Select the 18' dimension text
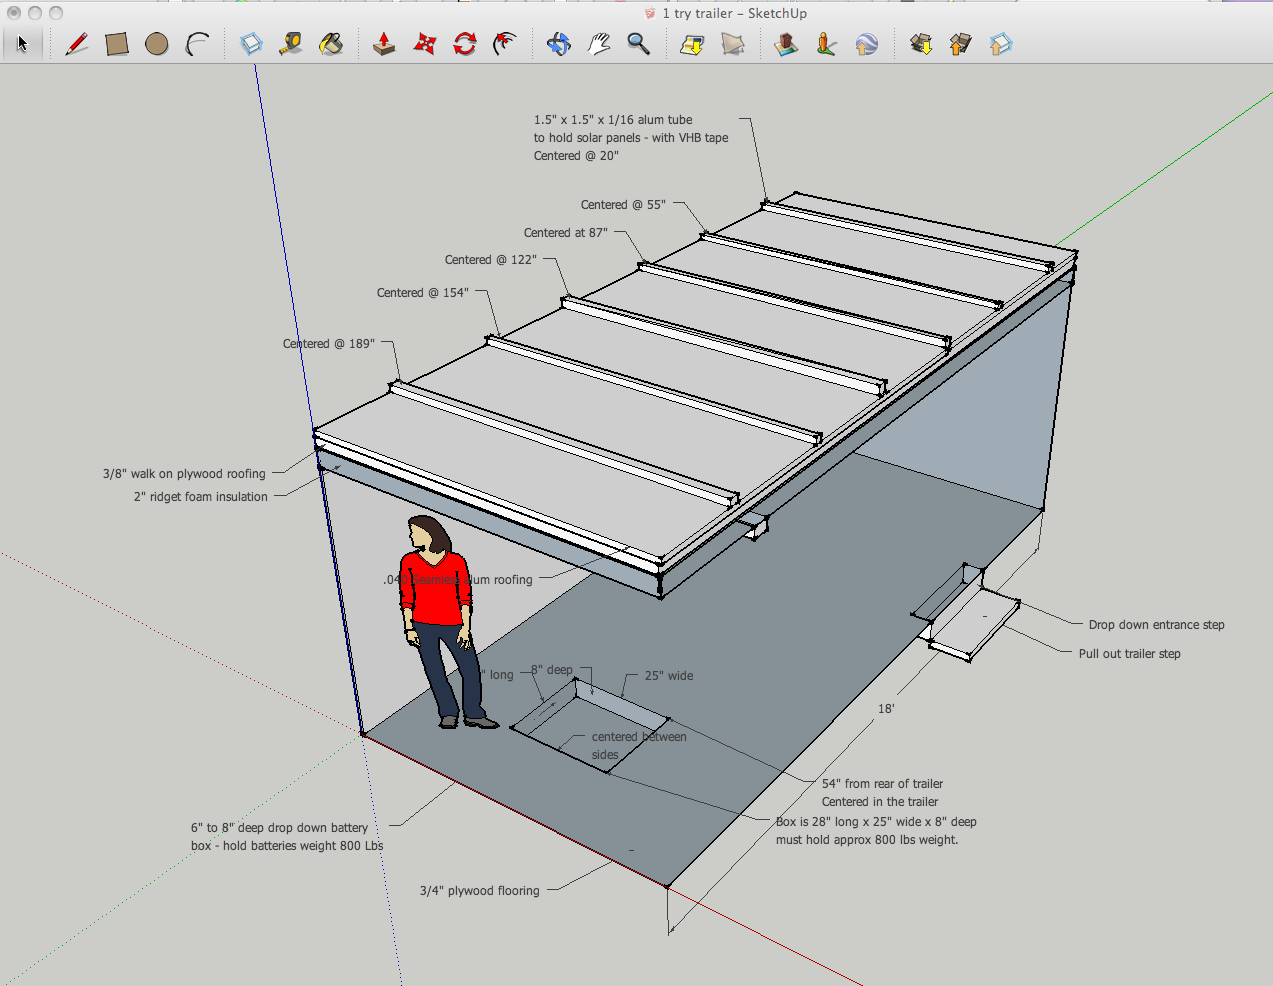This screenshot has height=986, width=1273. pyautogui.click(x=886, y=709)
